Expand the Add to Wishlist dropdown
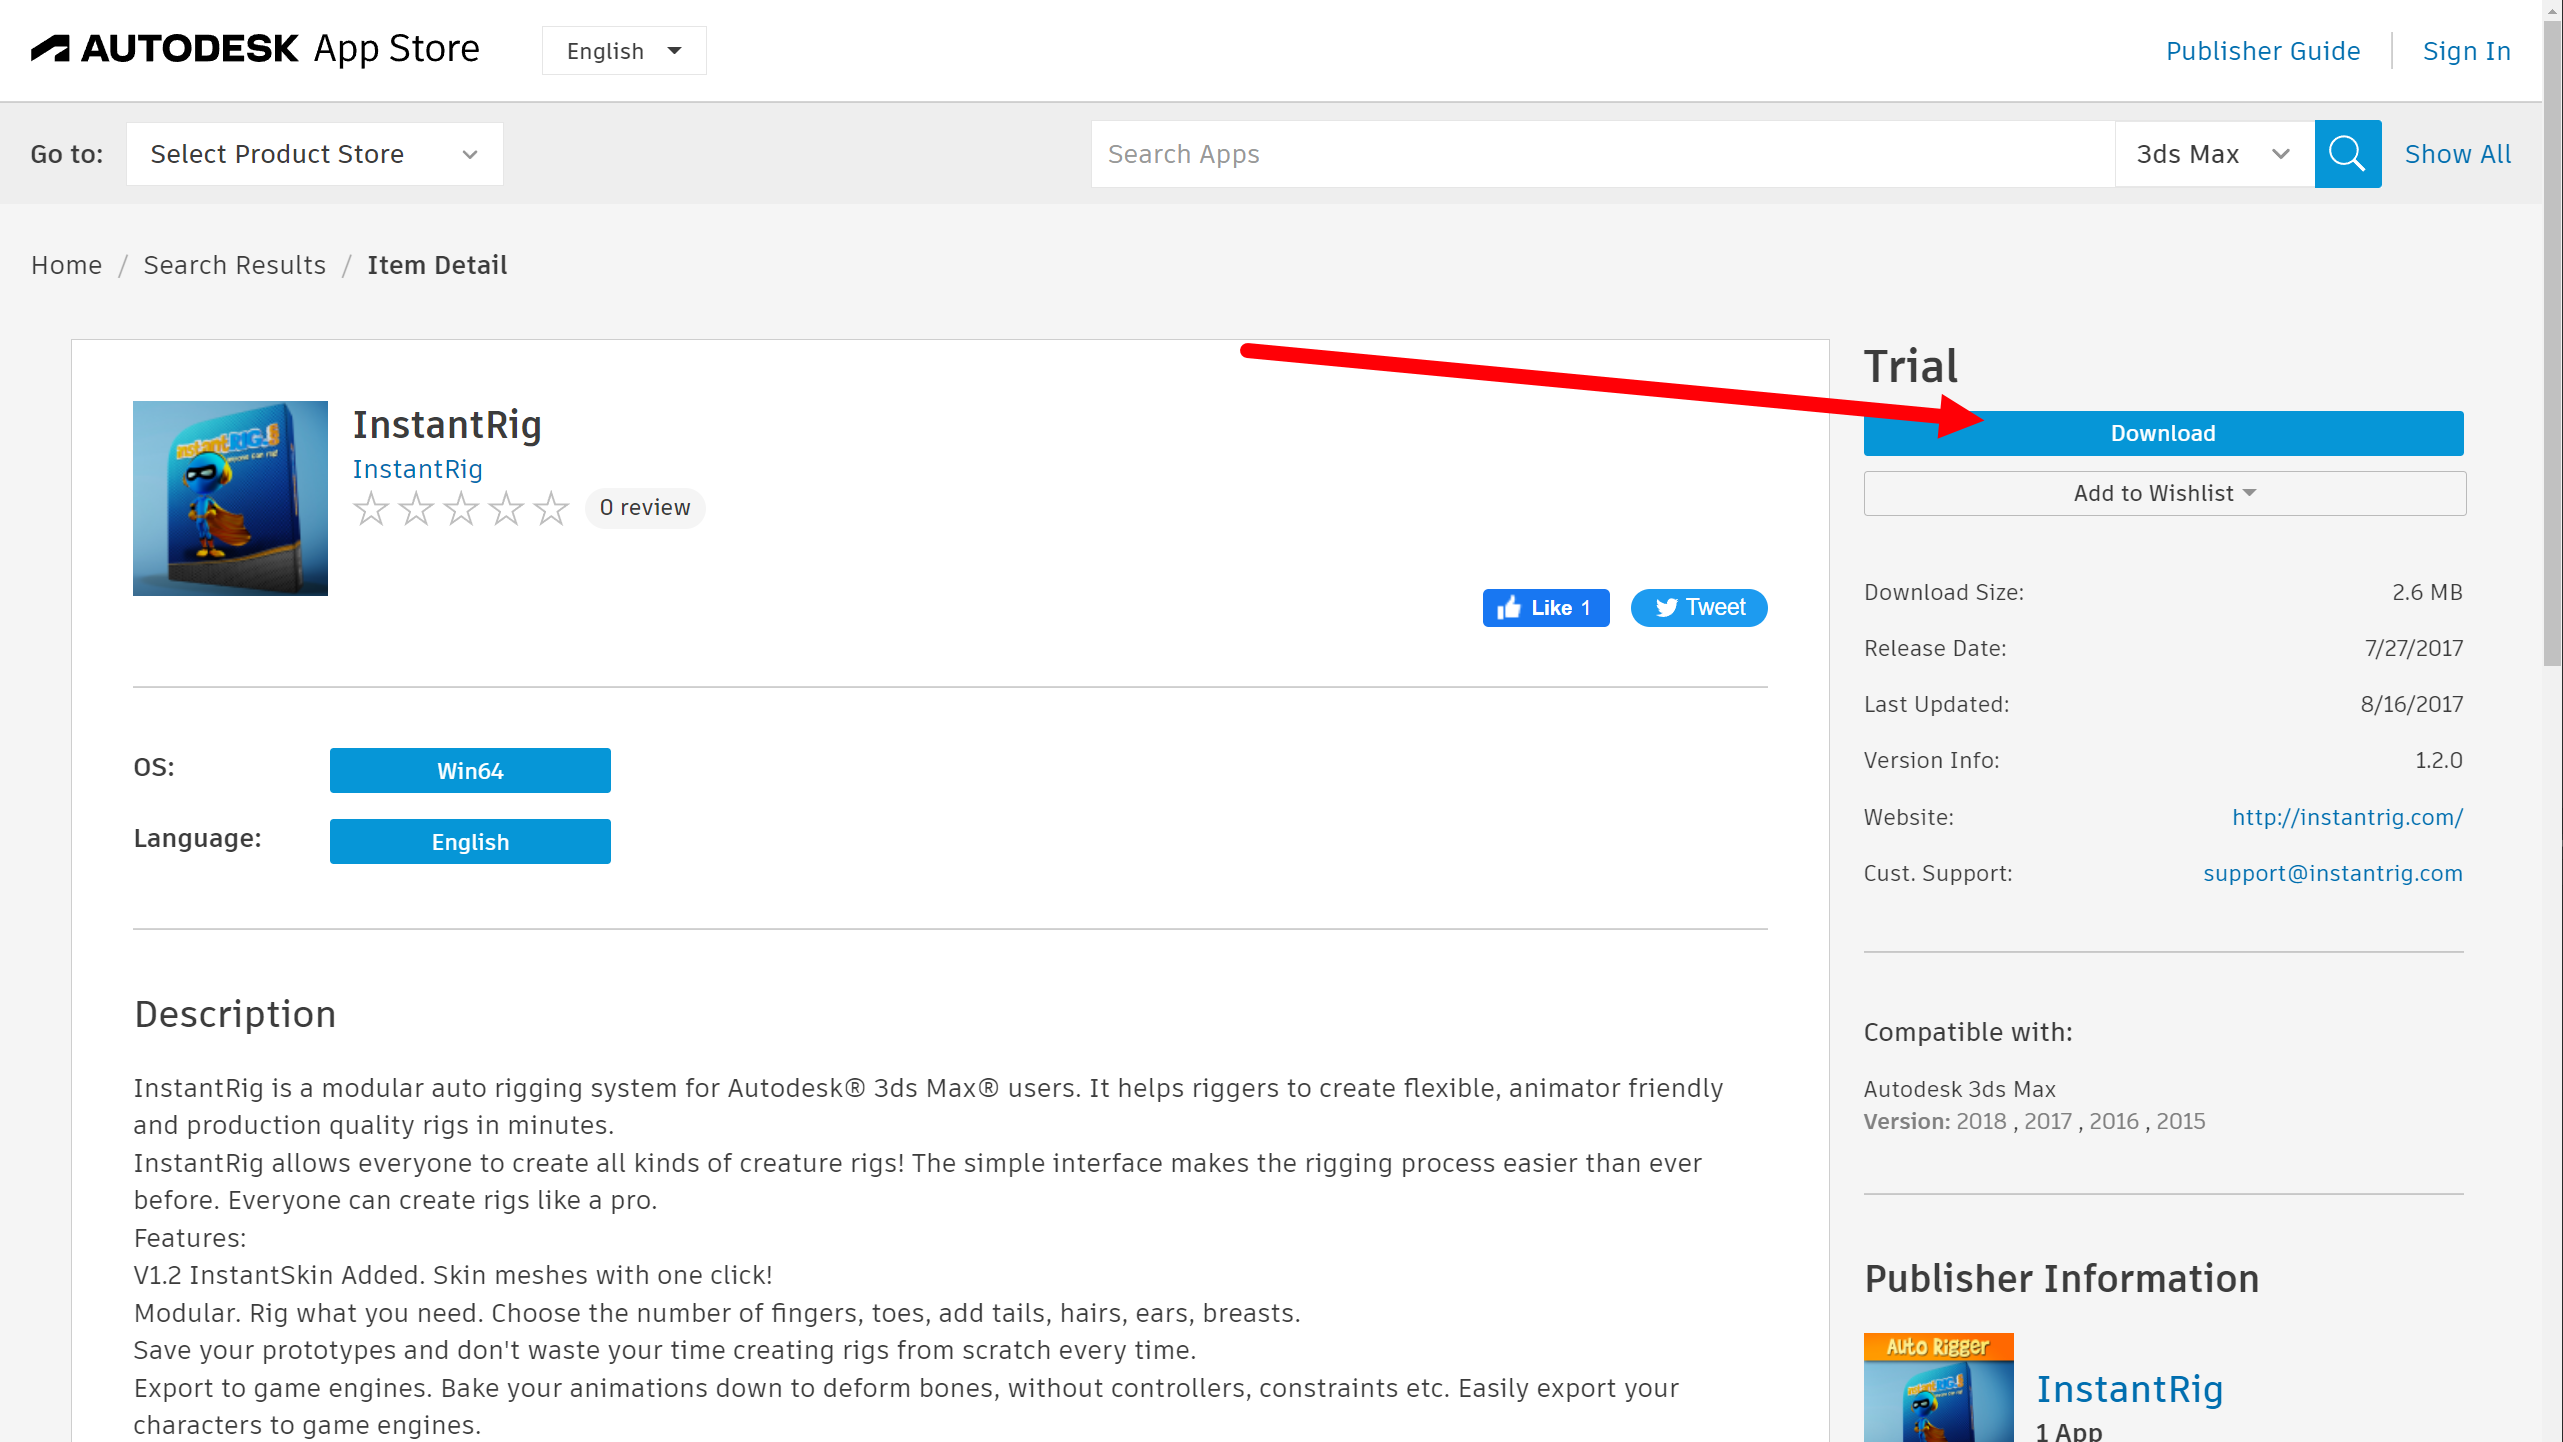Image resolution: width=2563 pixels, height=1442 pixels. (2164, 493)
